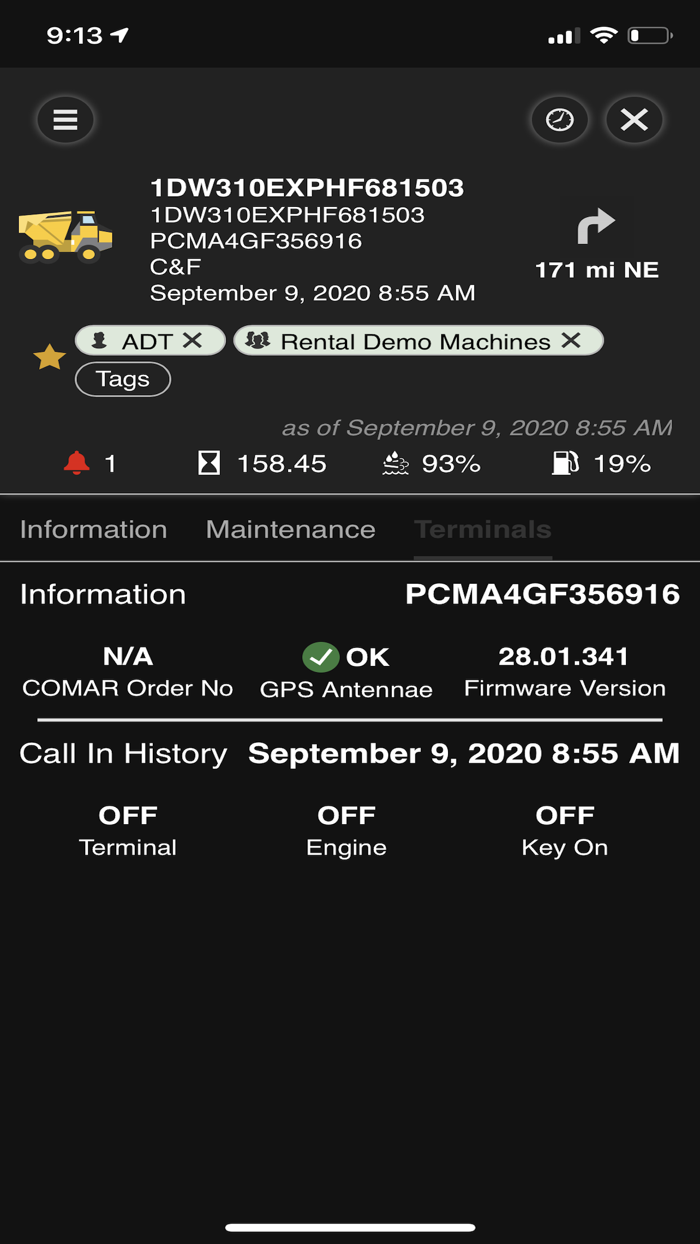700x1244 pixels.
Task: Tap the engine hours hourglass icon
Action: (209, 463)
